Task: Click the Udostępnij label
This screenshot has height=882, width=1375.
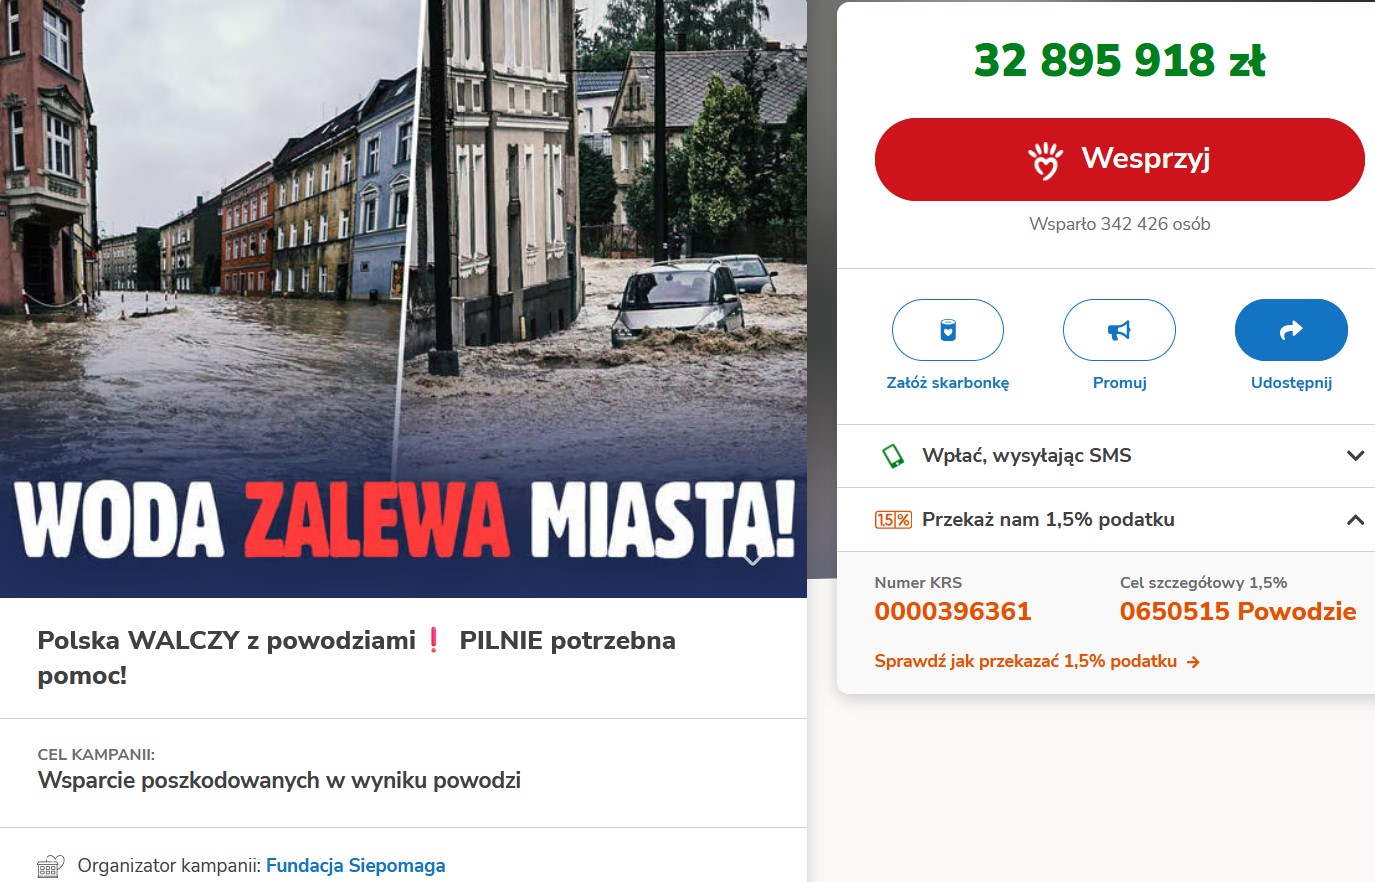Action: 1291,383
